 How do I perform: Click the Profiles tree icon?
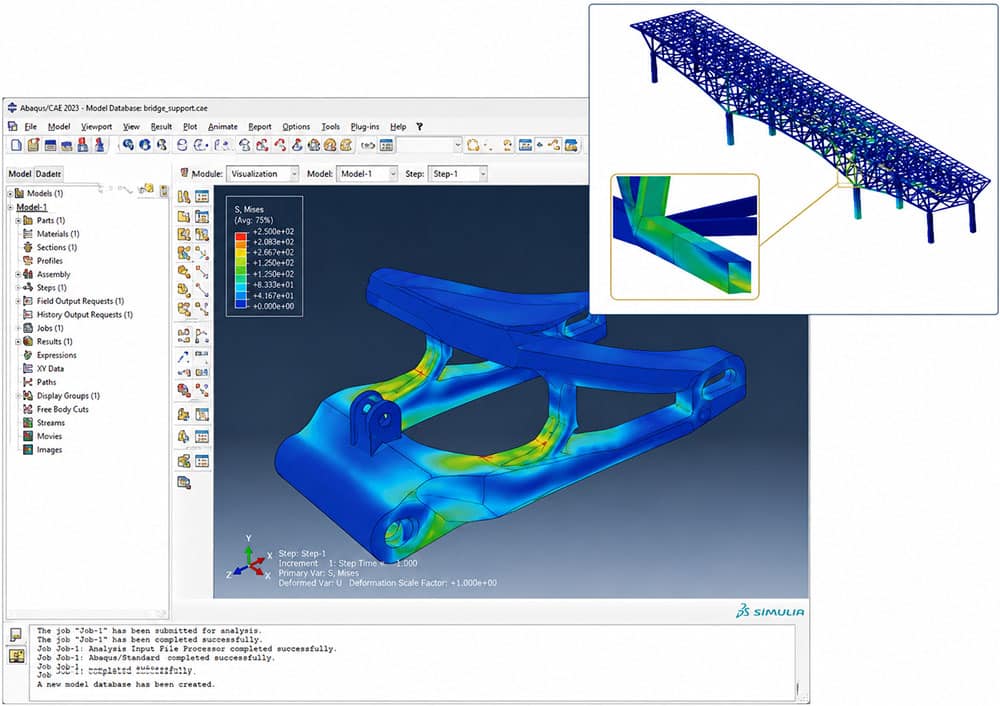point(28,261)
